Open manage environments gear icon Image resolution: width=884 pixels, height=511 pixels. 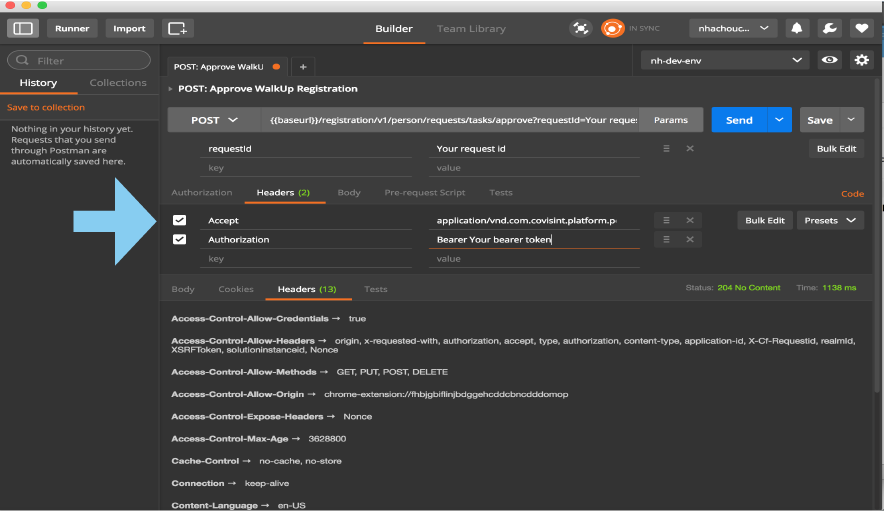click(x=861, y=61)
